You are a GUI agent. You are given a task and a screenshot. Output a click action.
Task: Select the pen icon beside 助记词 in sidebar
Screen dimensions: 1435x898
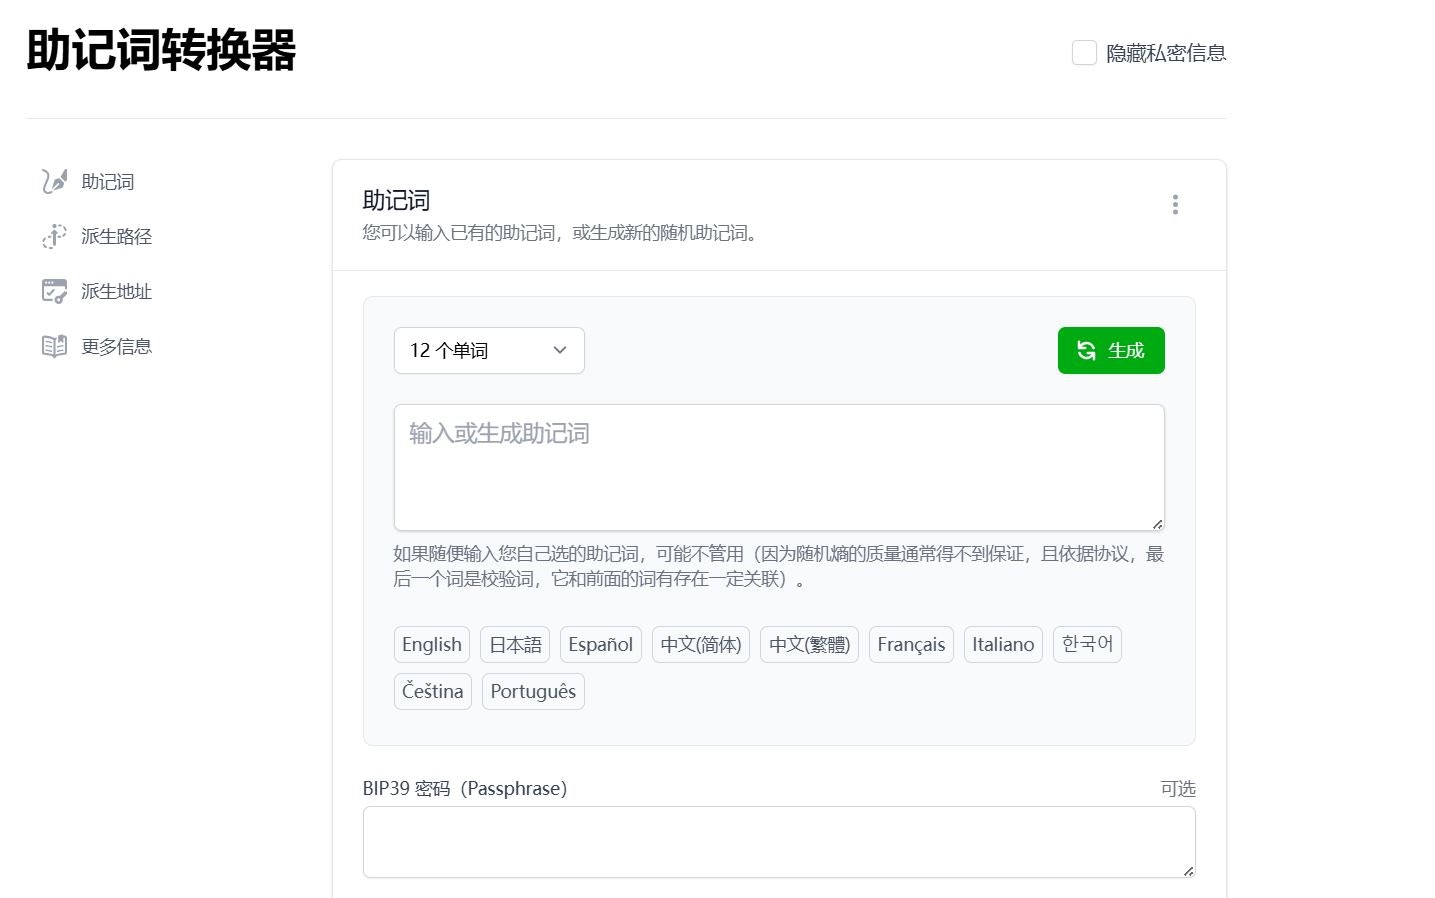click(x=54, y=181)
